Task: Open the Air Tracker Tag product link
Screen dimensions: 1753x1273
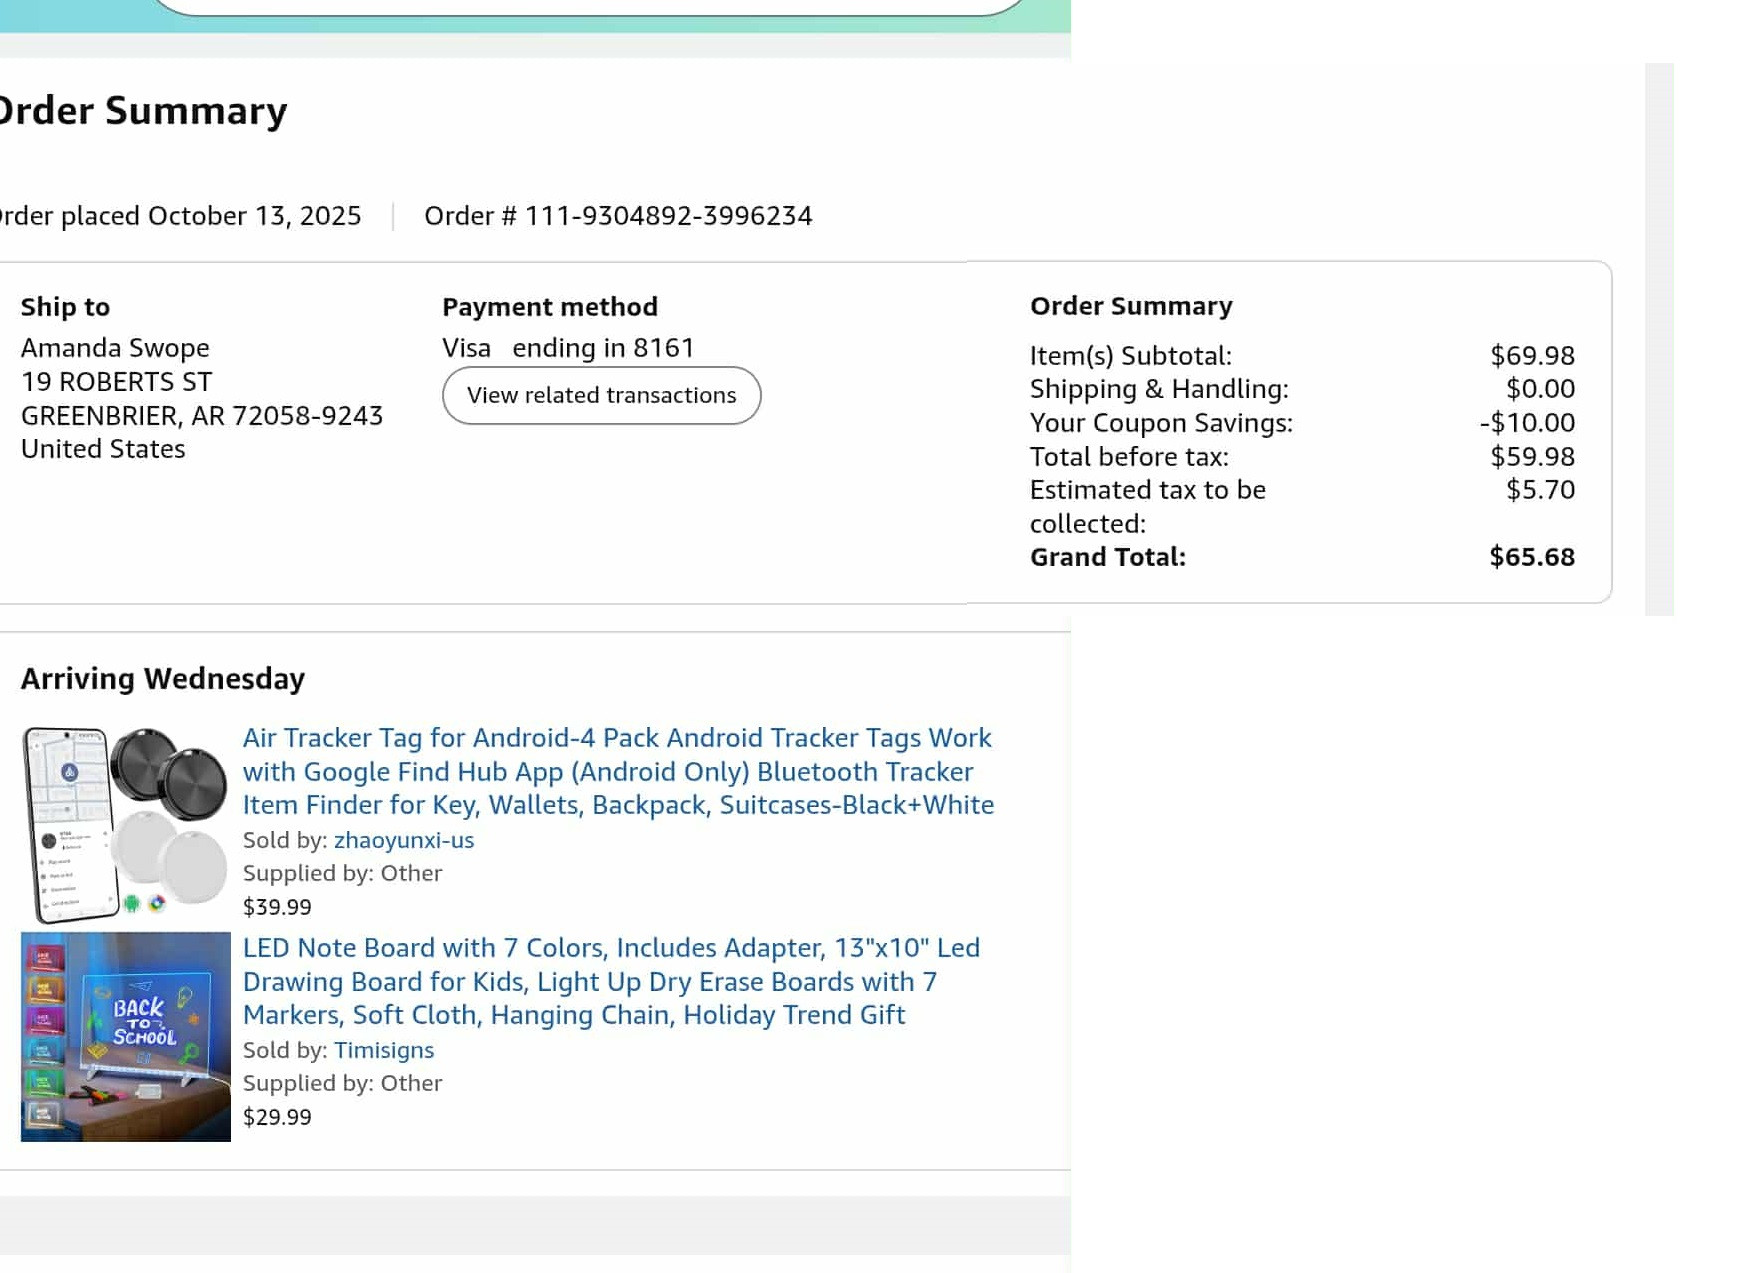Action: tap(618, 771)
